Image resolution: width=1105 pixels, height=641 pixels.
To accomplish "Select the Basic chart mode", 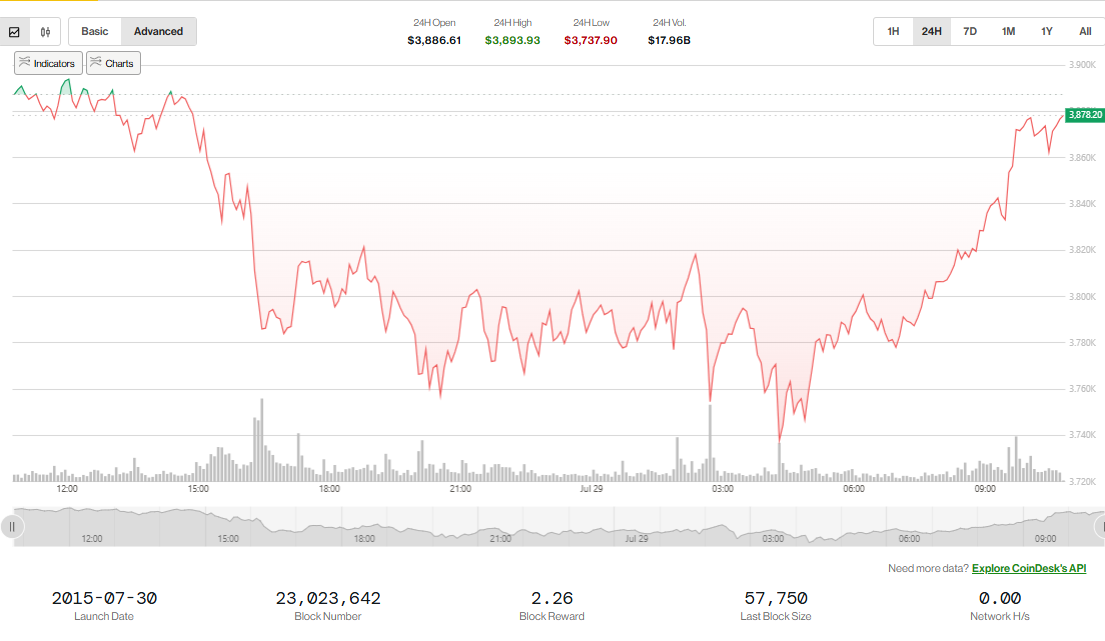I will pos(94,32).
